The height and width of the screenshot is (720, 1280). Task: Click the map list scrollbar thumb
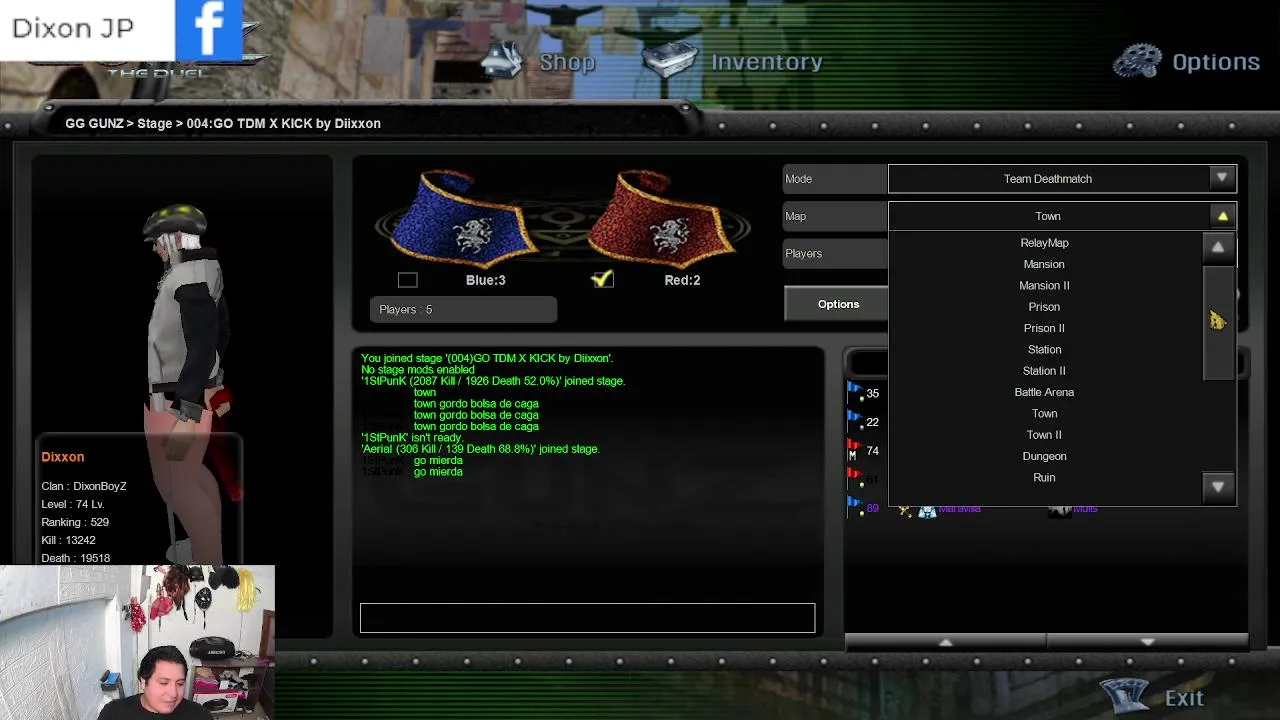pyautogui.click(x=1218, y=322)
